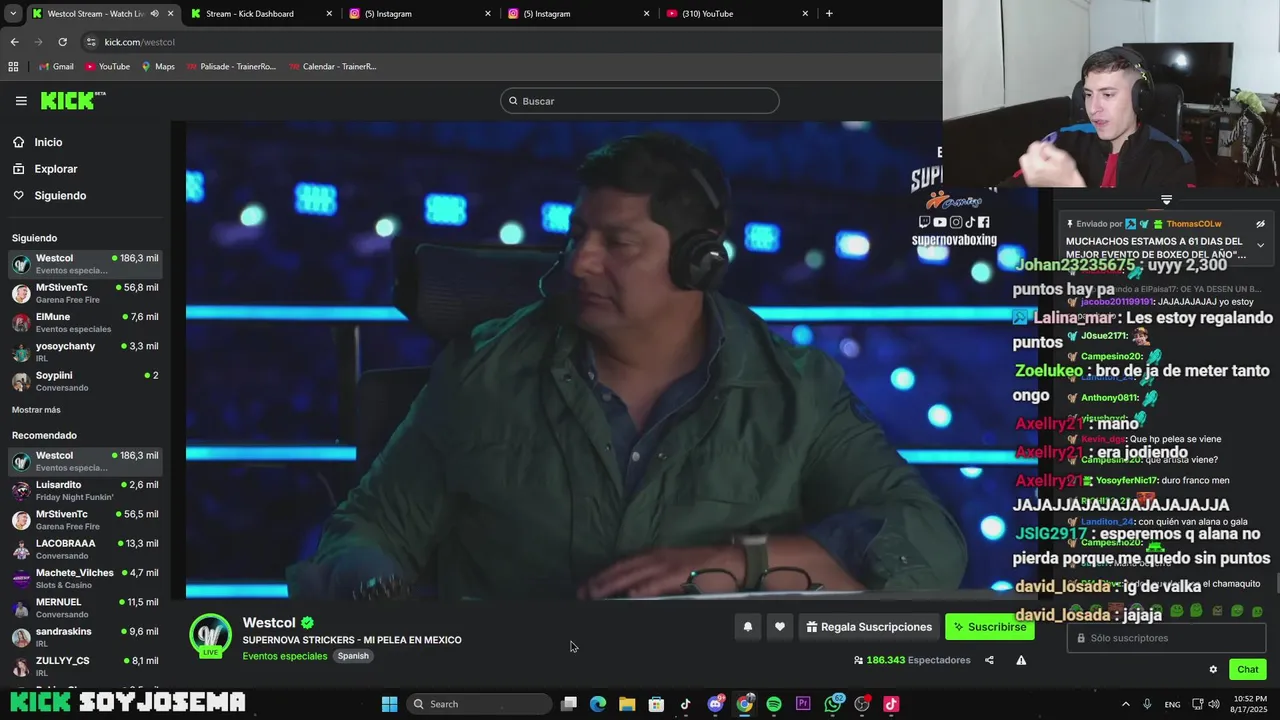
Task: Open the Windows Start menu
Action: coord(390,704)
